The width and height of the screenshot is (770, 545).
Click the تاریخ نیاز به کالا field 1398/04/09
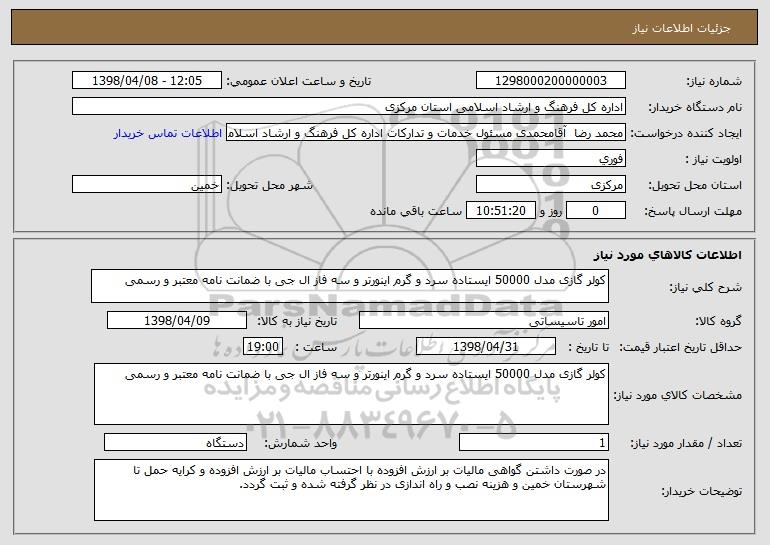tap(177, 321)
